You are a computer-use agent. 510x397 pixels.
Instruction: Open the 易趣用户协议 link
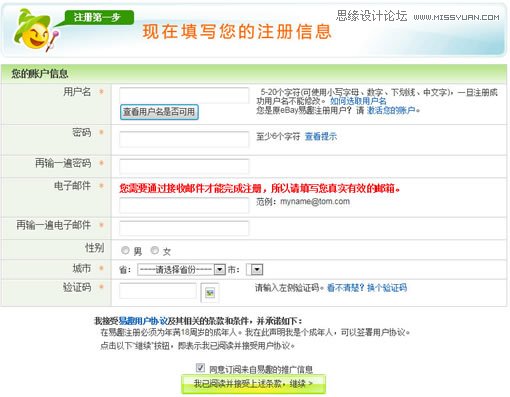[x=143, y=321]
